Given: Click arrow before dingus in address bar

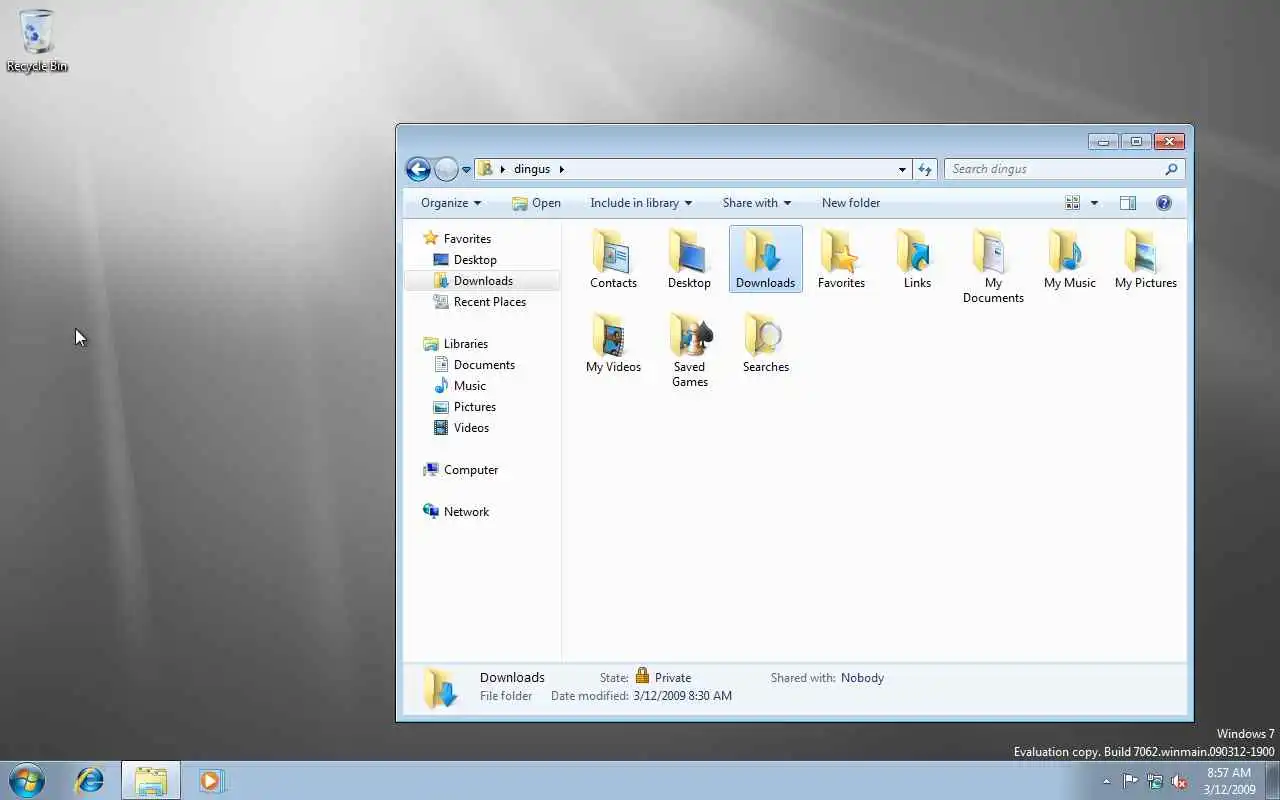Looking at the screenshot, I should (503, 169).
